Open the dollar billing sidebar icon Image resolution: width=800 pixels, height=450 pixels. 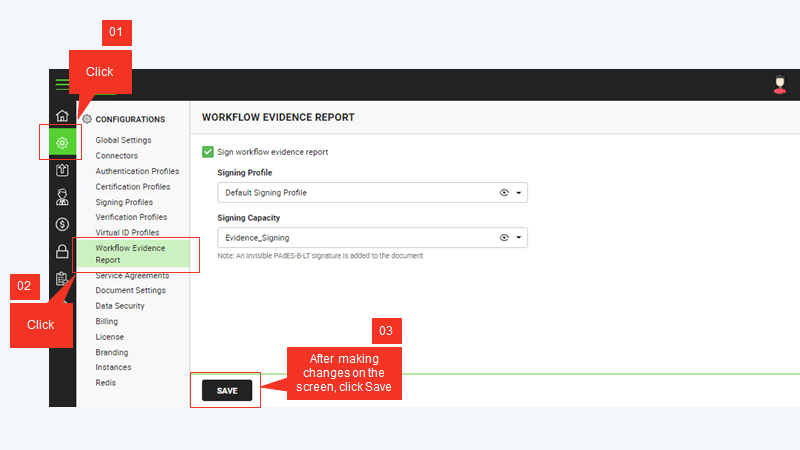62,224
